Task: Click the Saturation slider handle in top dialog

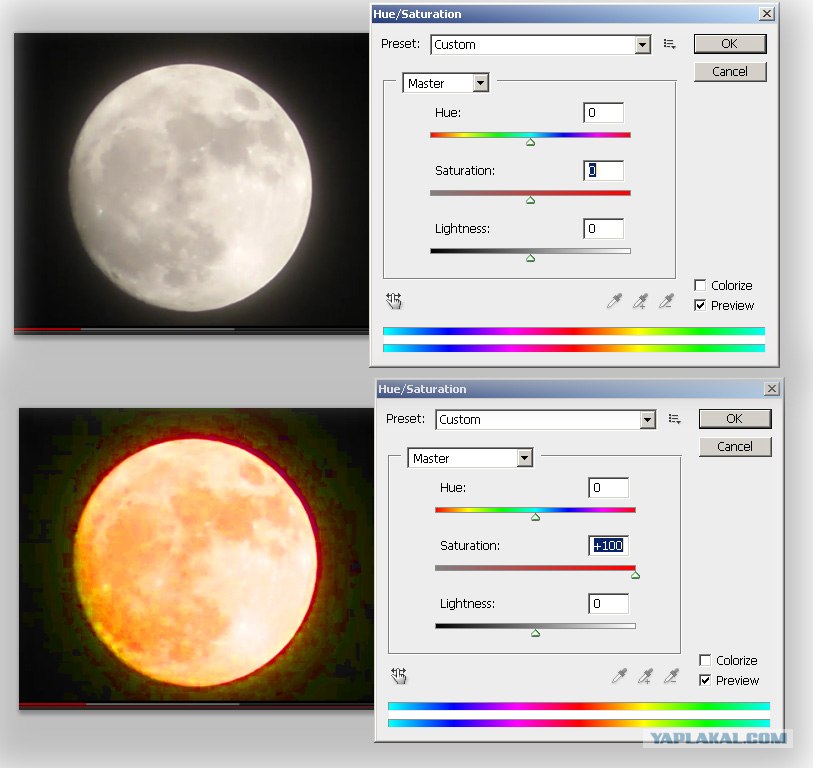Action: tap(530, 200)
